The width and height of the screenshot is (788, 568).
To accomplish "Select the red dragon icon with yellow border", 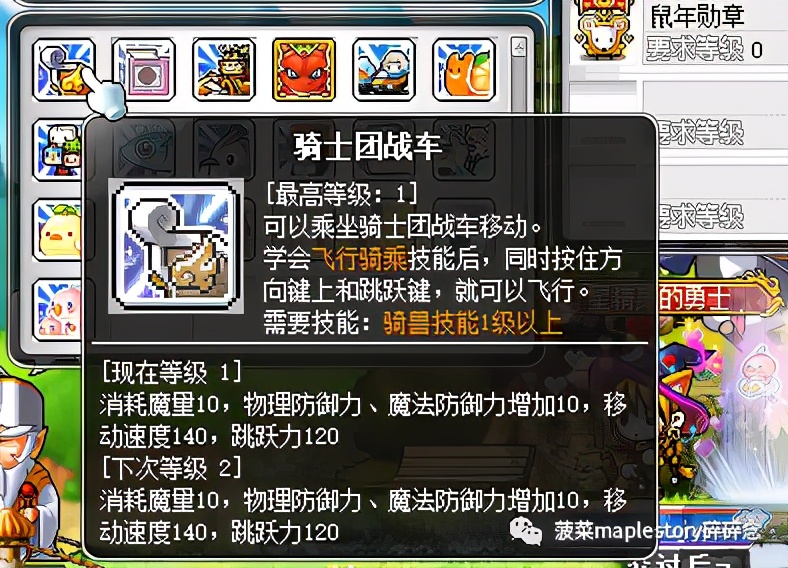I will point(304,70).
